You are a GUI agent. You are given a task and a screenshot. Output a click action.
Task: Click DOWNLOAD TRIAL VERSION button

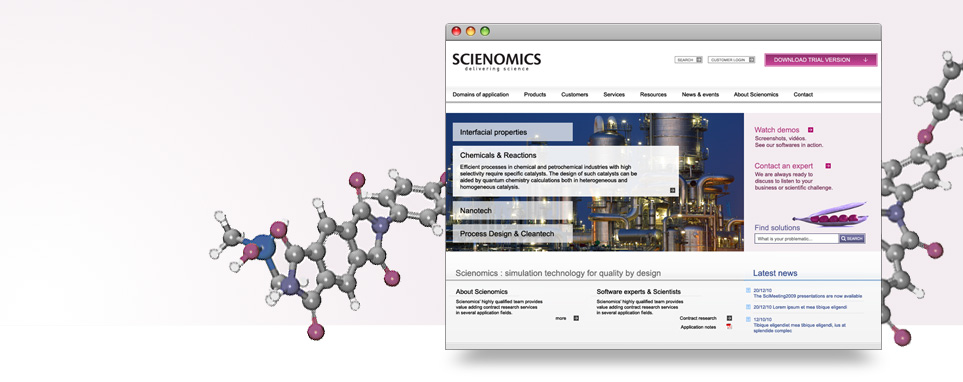pos(821,60)
